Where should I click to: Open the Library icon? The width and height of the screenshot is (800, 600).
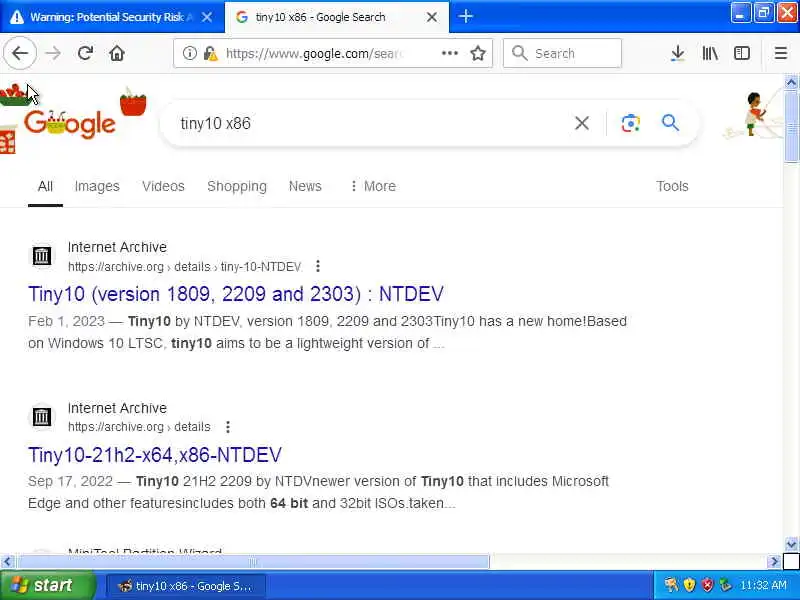710,53
